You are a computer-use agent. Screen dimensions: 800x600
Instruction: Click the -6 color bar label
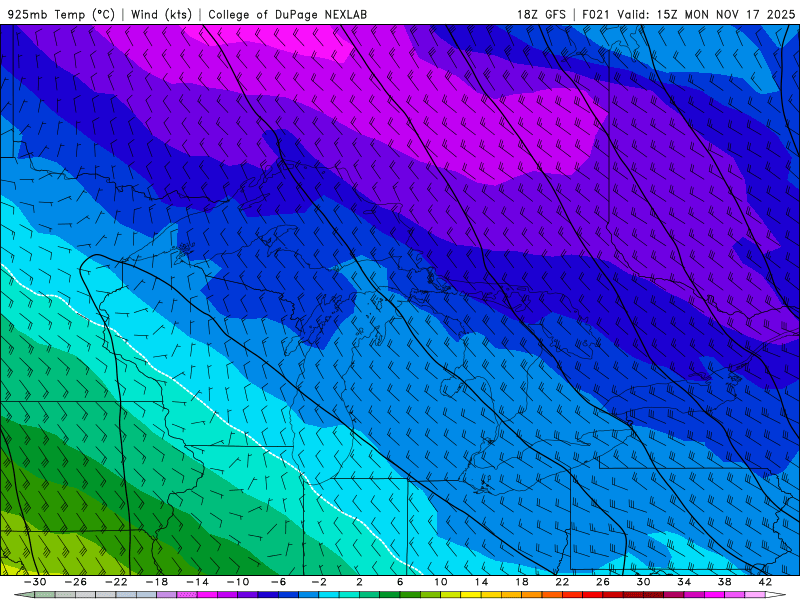[x=279, y=582]
